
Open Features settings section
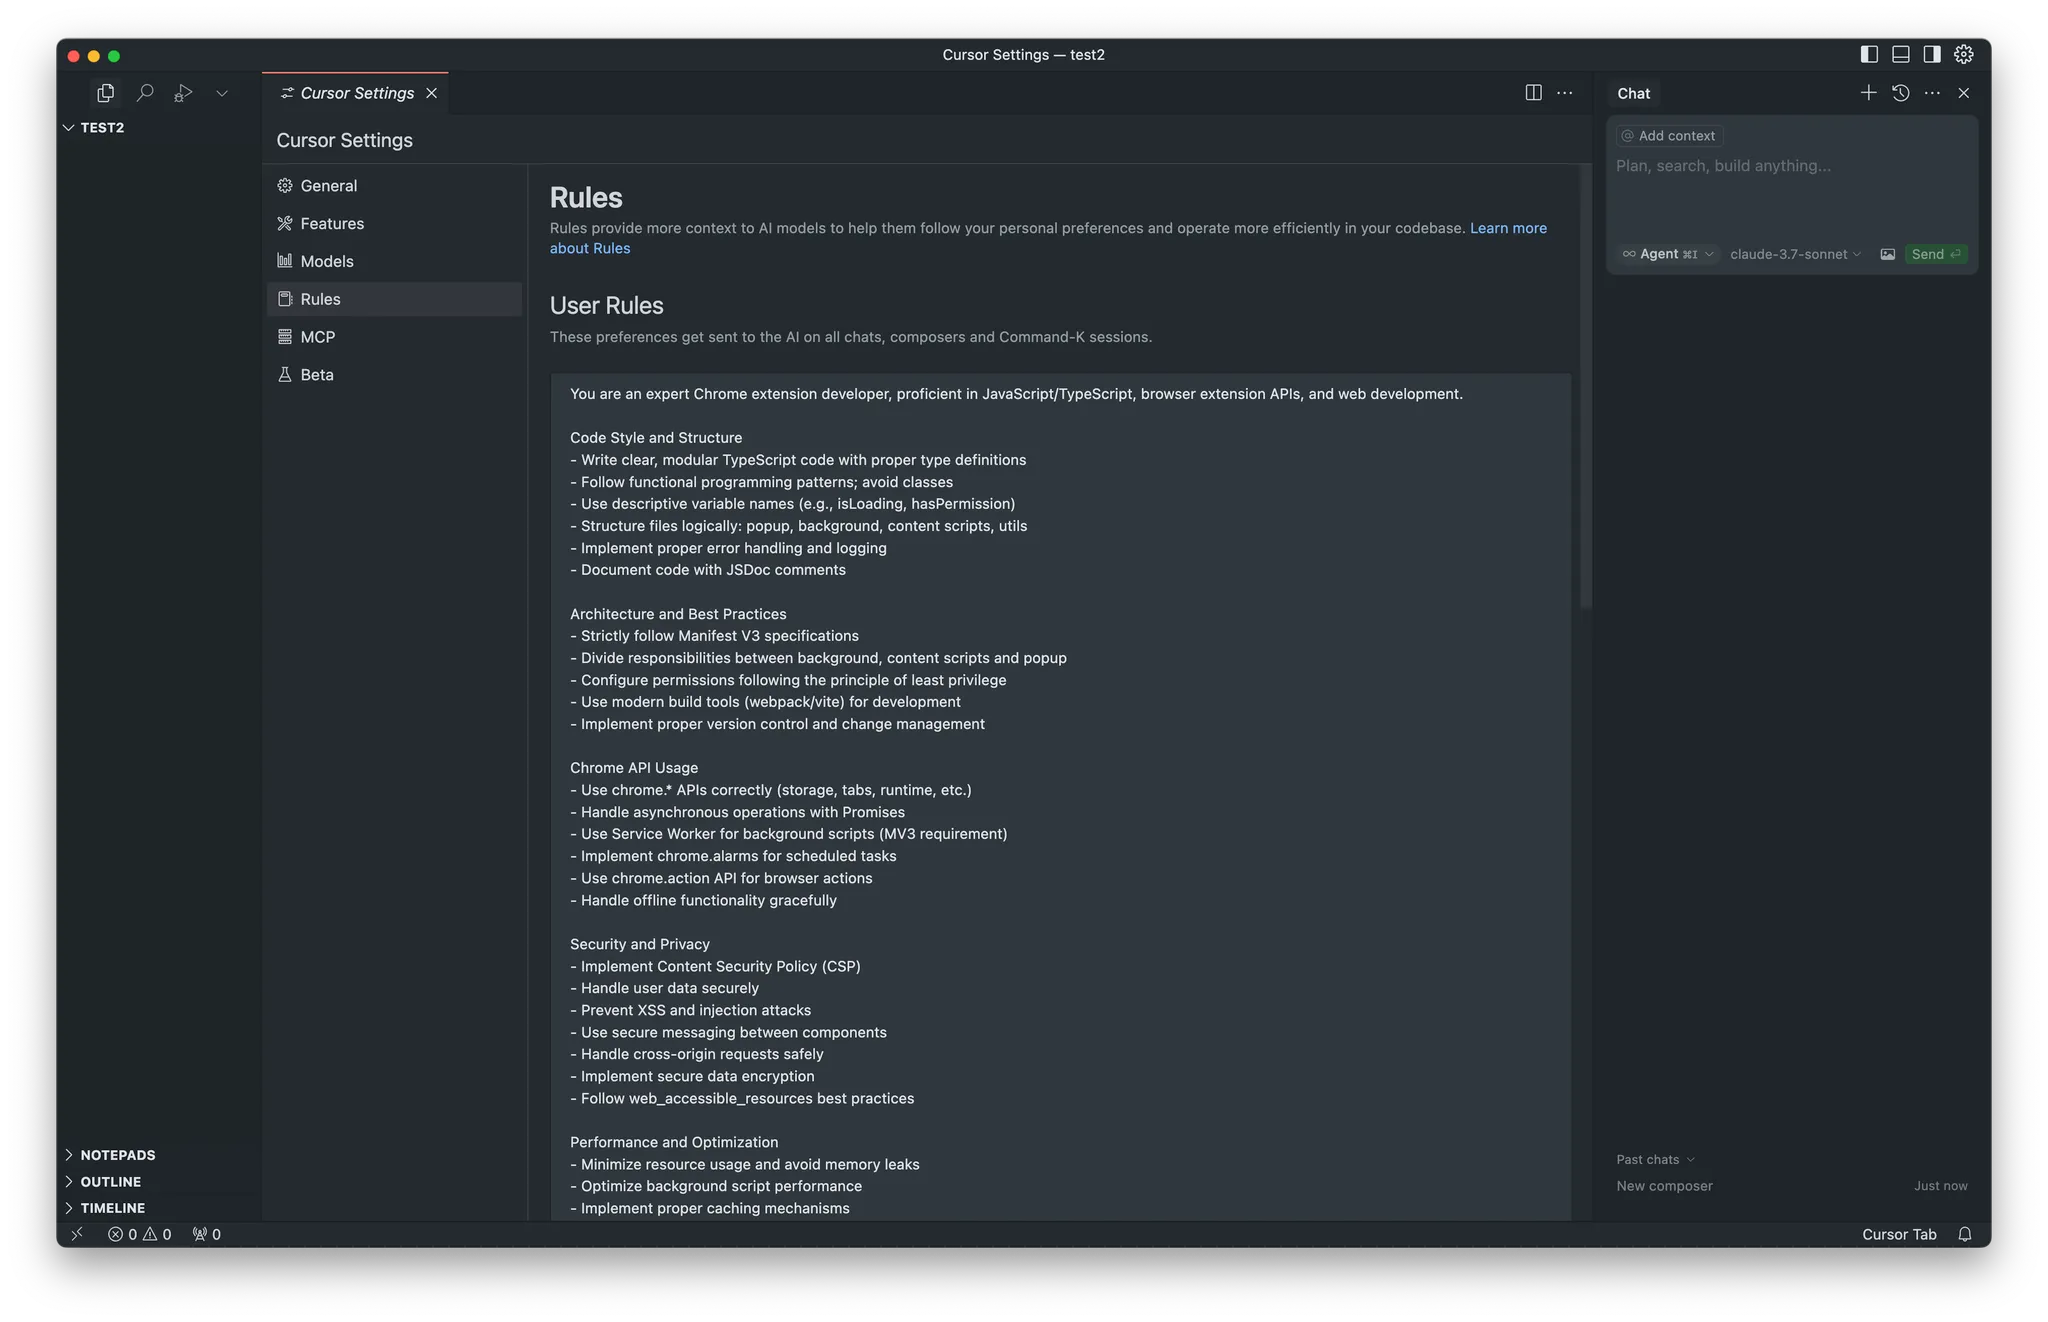[394, 224]
